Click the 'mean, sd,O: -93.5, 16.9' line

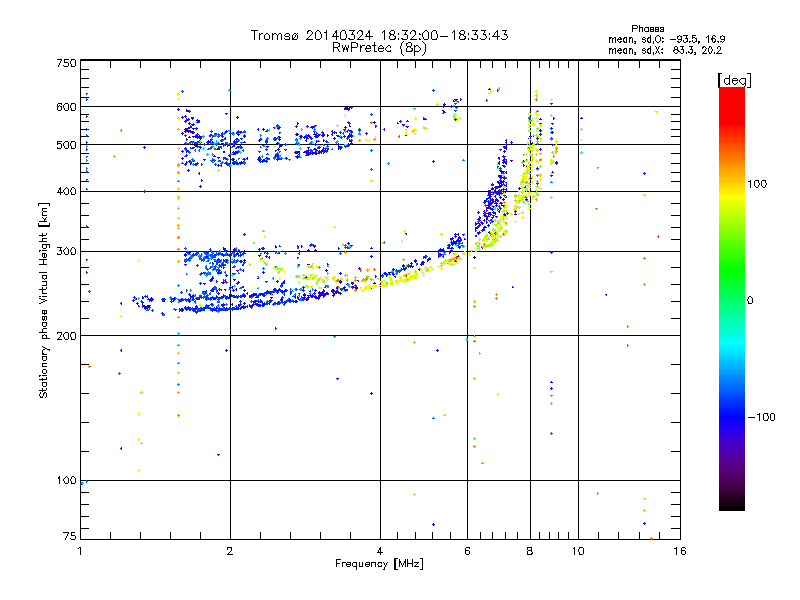pyautogui.click(x=666, y=39)
